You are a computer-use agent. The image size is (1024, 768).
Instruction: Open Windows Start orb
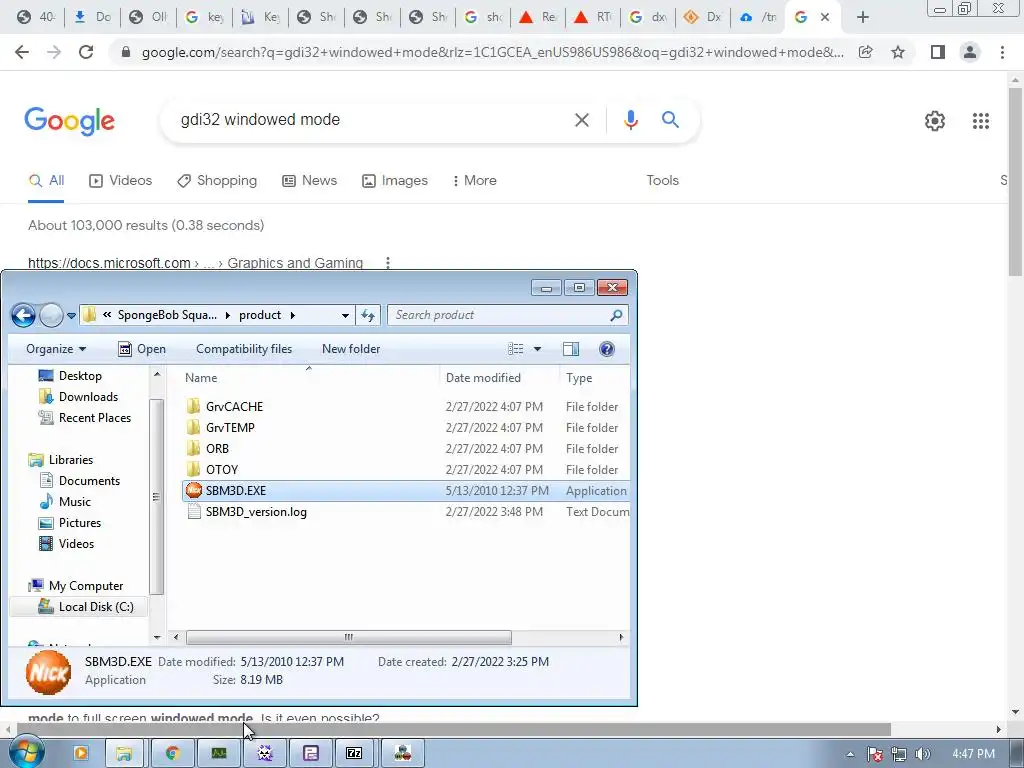pyautogui.click(x=26, y=753)
